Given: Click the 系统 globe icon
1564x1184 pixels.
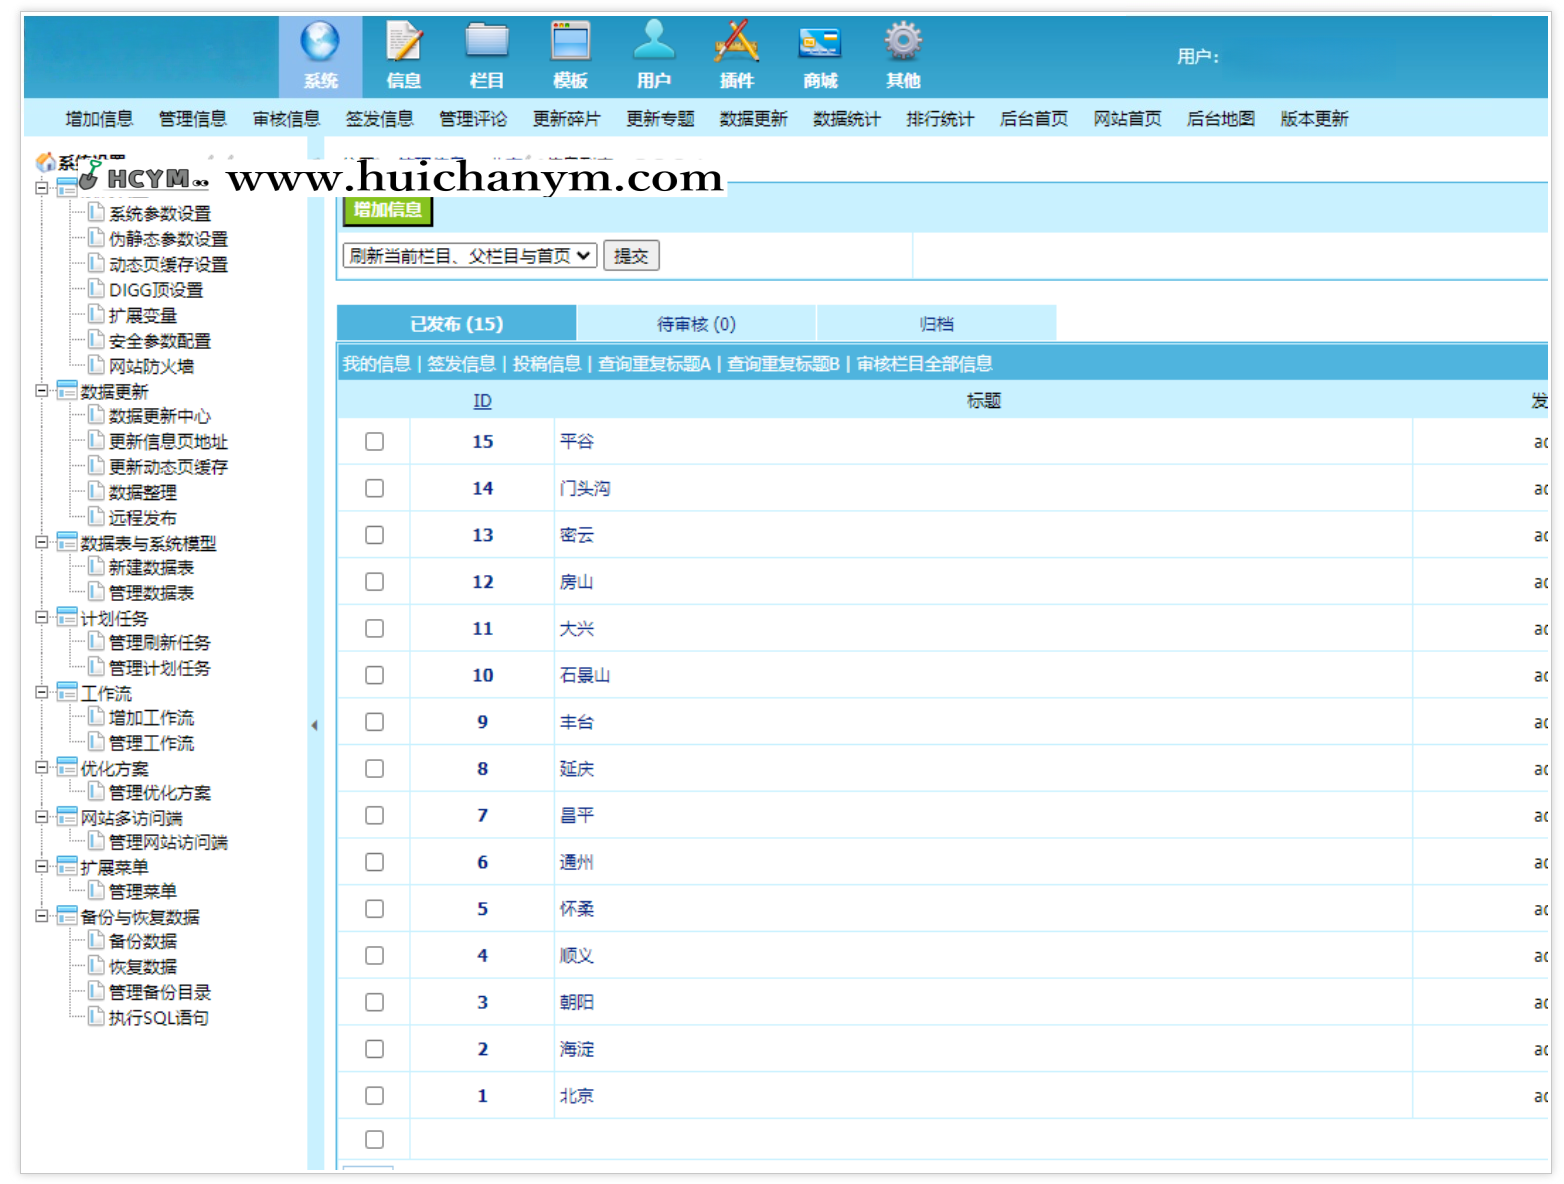Looking at the screenshot, I should 320,43.
